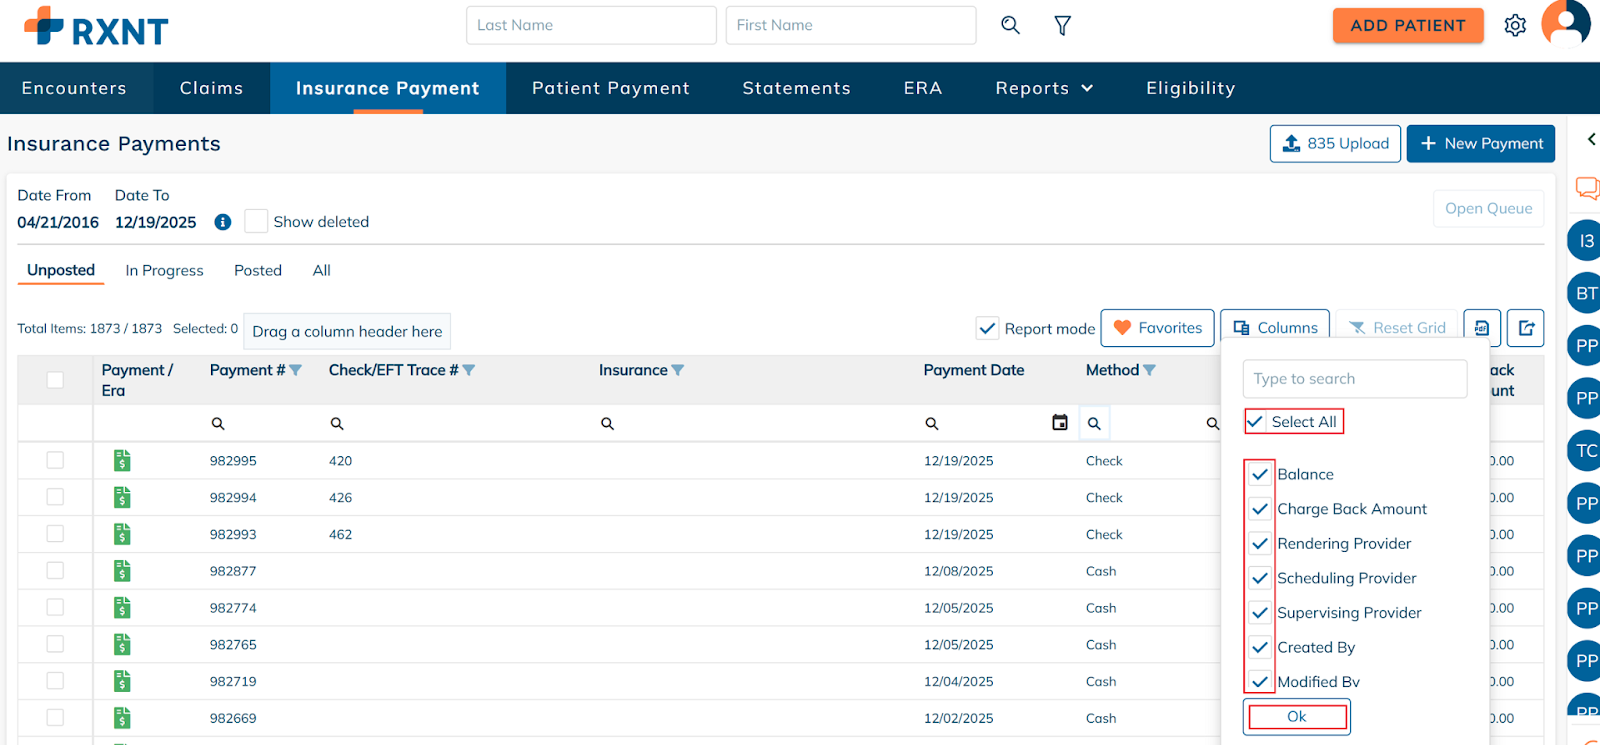Uncheck the Report mode checkbox

(x=987, y=328)
